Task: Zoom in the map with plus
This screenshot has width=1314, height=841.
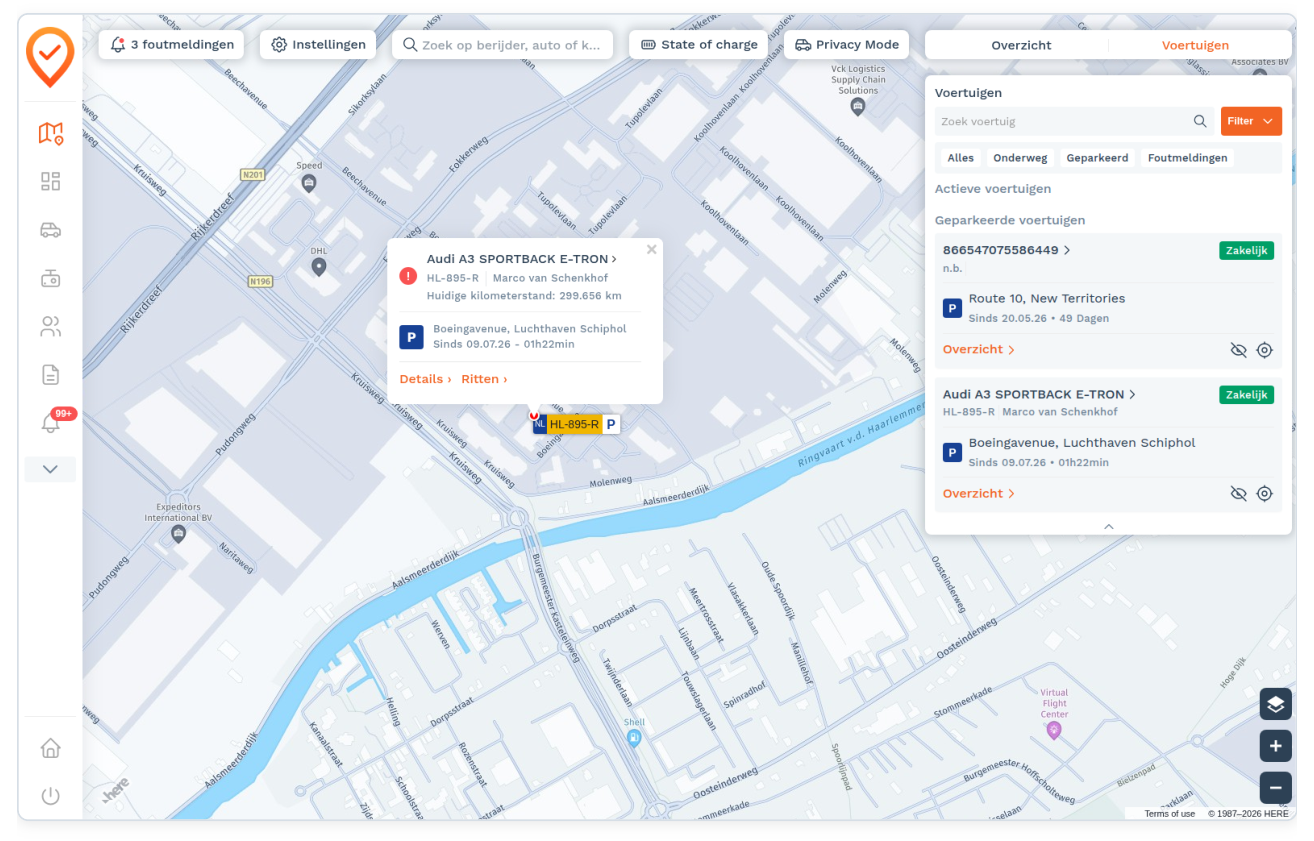Action: point(1275,746)
